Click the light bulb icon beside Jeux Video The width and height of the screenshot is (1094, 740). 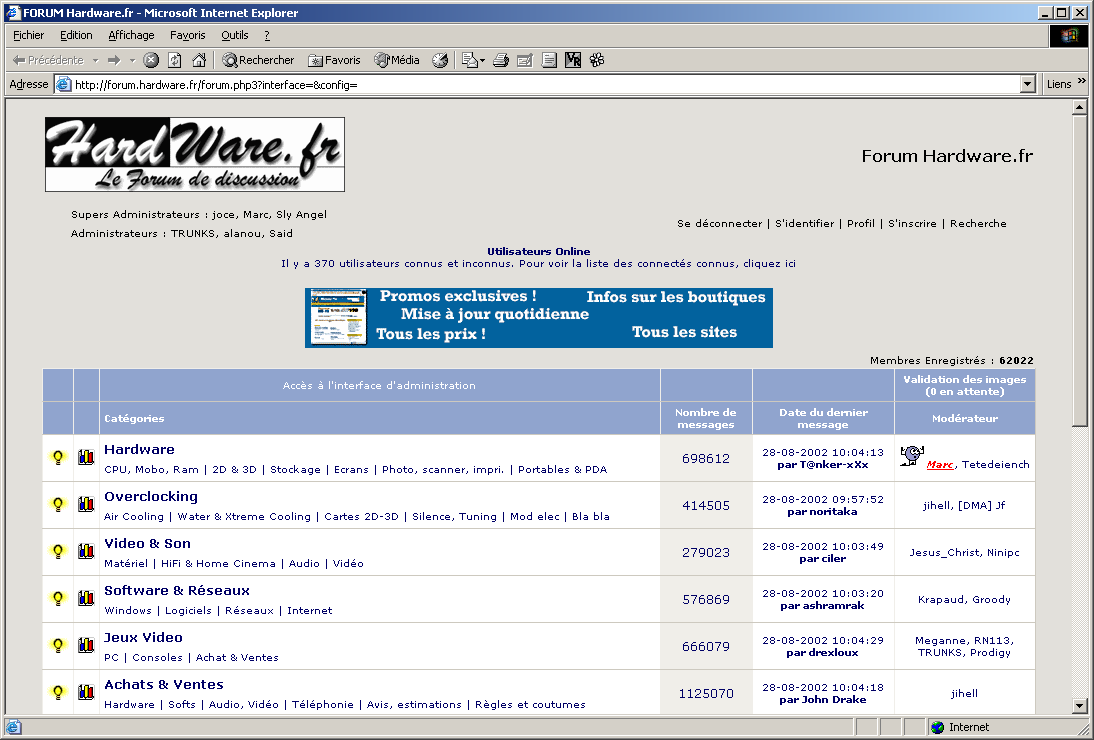tap(58, 646)
